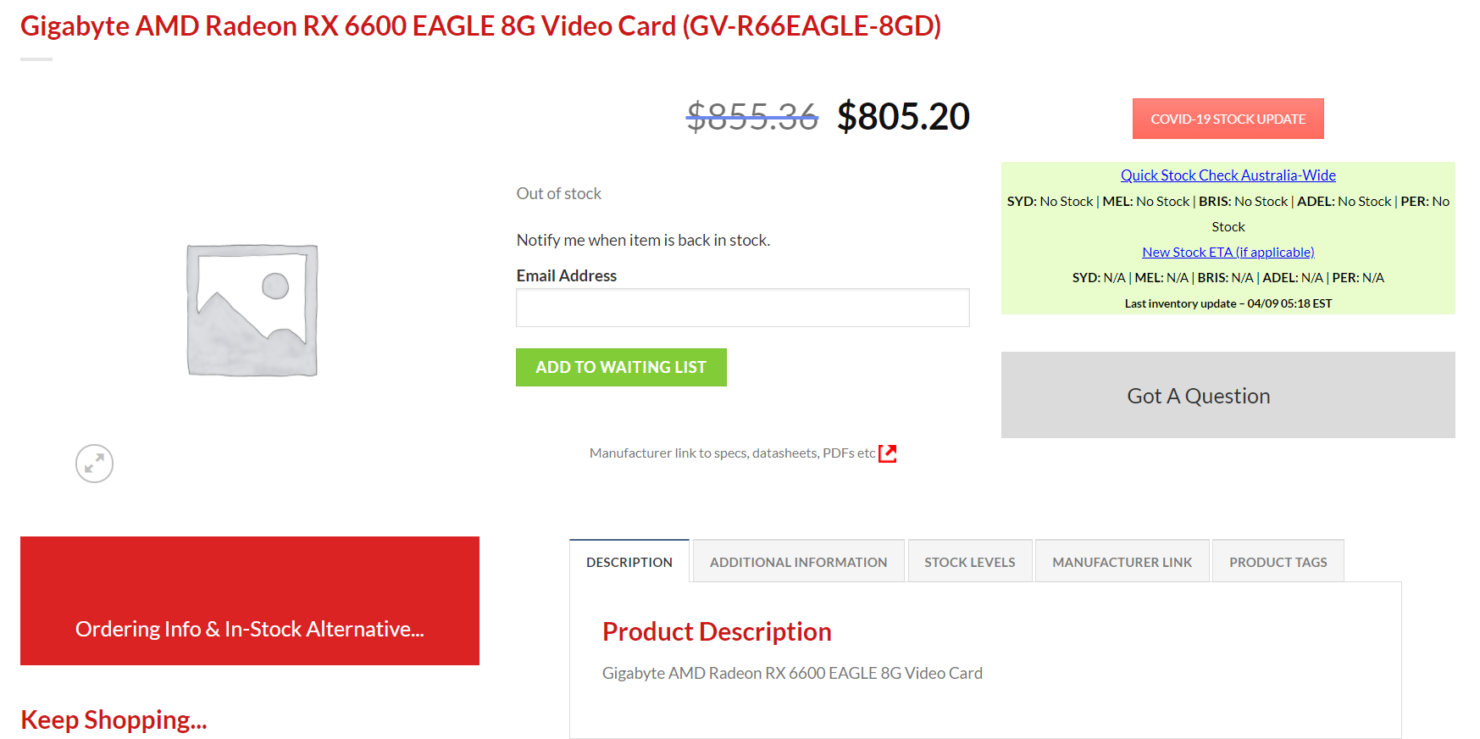The image size is (1480, 739).
Task: Click the Got A Question panel
Action: pos(1228,395)
